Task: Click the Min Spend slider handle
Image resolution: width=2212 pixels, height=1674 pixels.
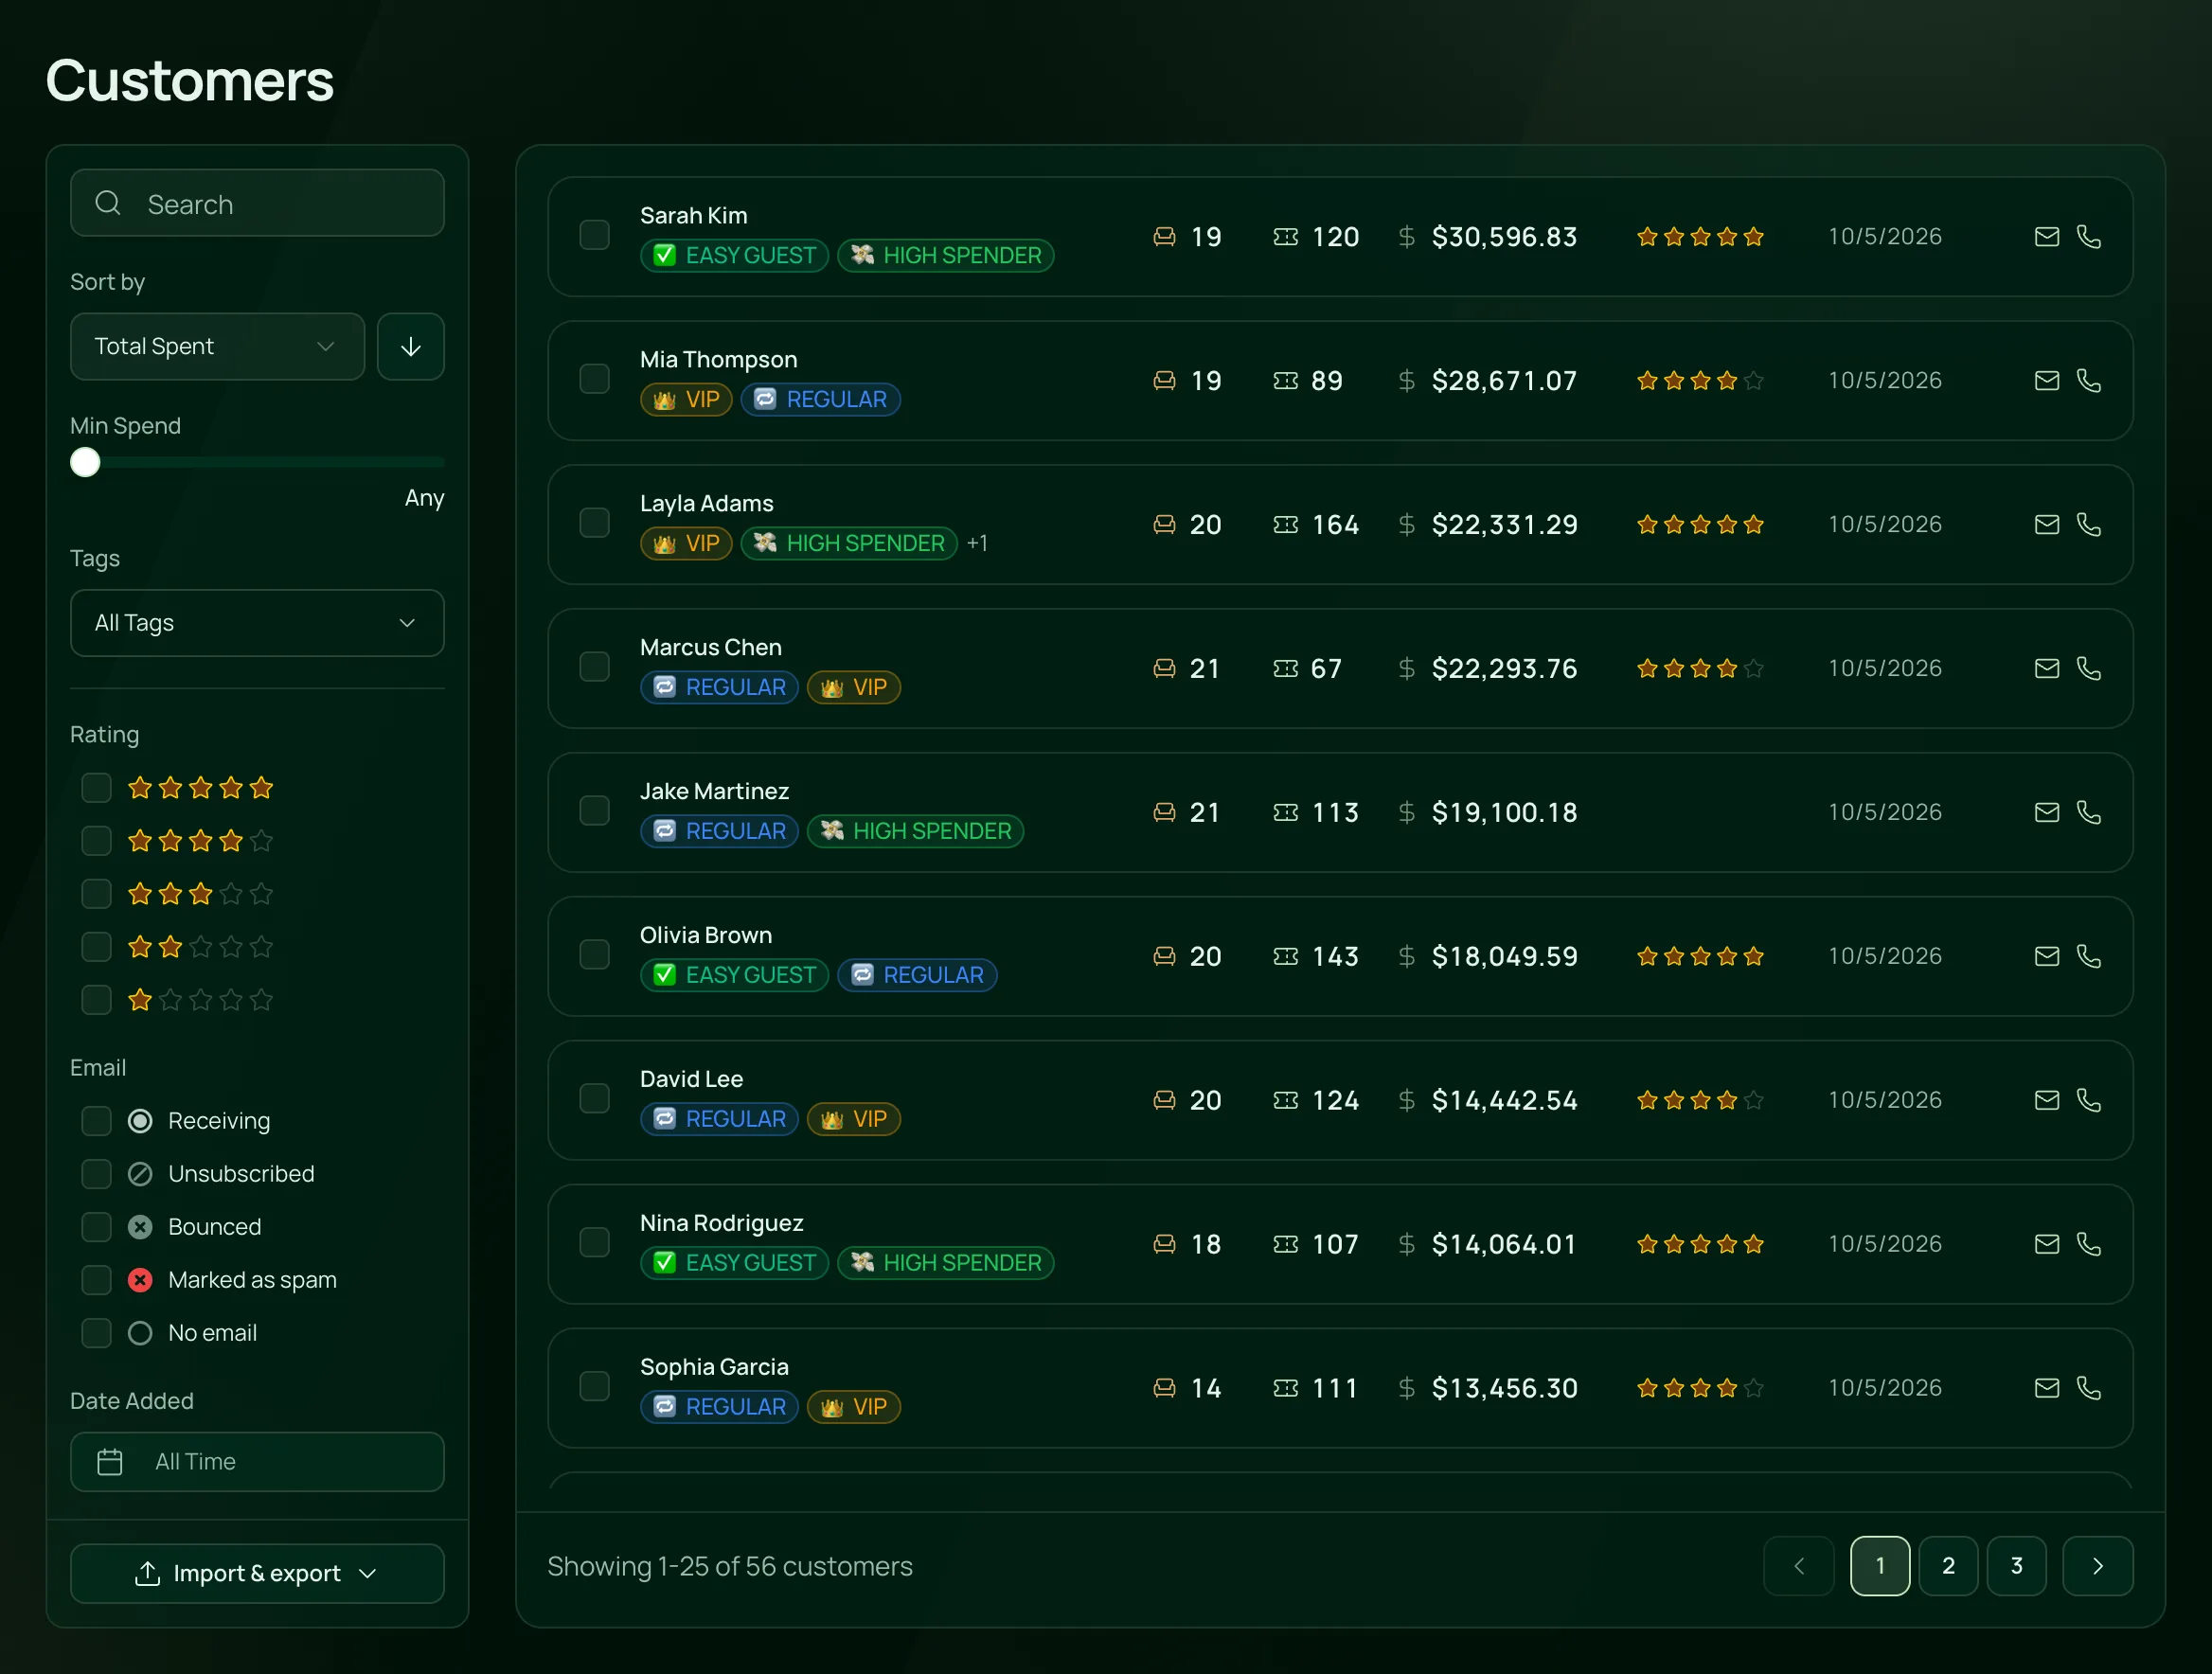Action: pyautogui.click(x=85, y=463)
